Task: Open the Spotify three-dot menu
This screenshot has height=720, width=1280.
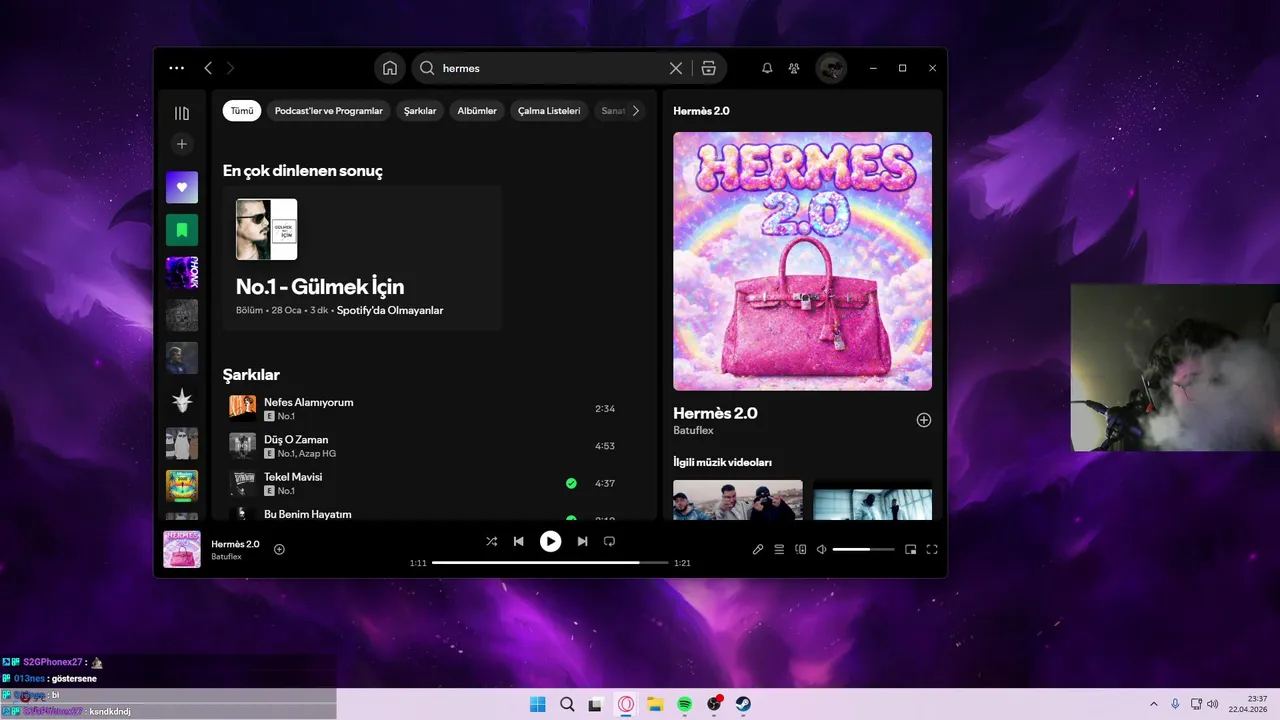Action: pyautogui.click(x=177, y=68)
